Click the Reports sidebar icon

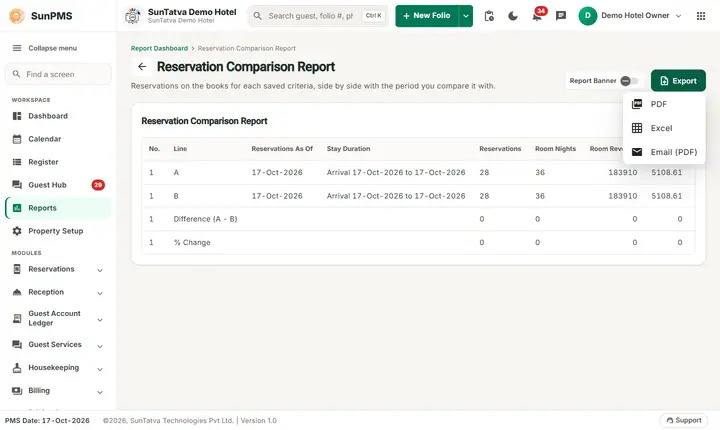17,208
